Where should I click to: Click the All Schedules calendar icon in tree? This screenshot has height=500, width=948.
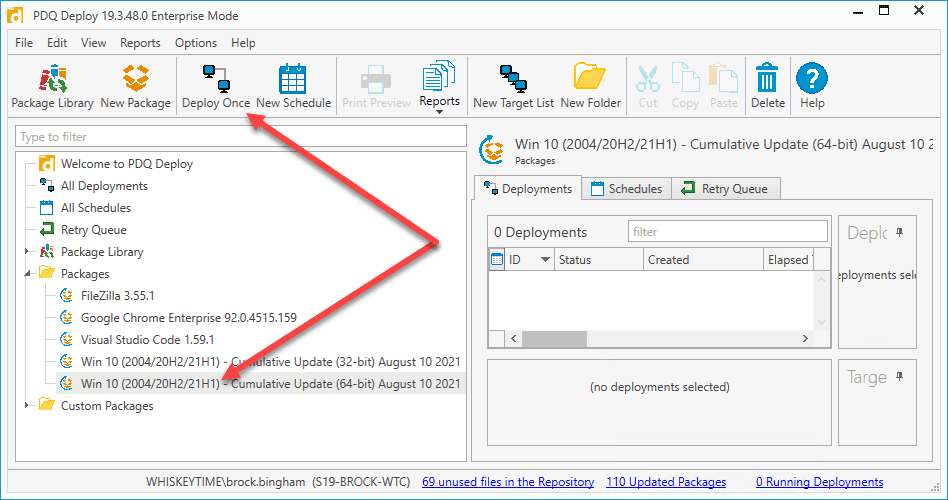coord(47,207)
